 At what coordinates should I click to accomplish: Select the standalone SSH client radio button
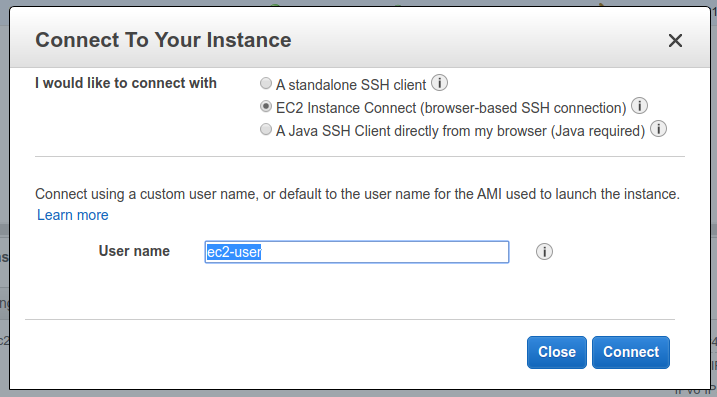(x=266, y=83)
